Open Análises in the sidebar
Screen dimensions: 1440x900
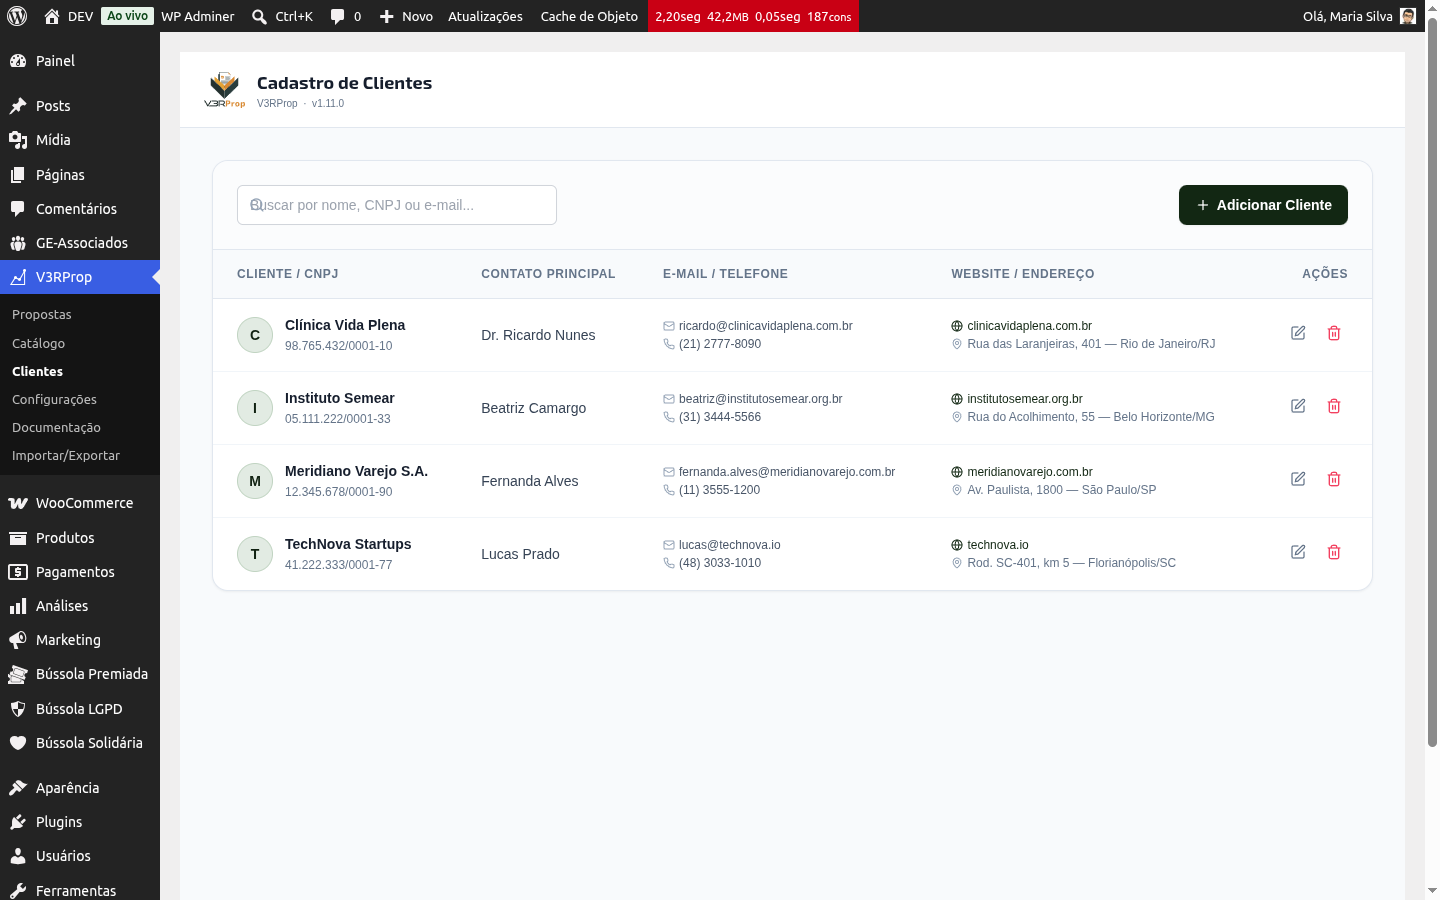[80, 606]
